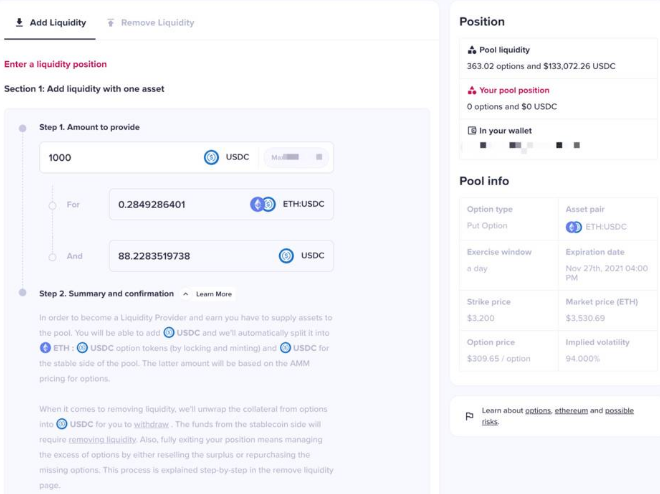The height and width of the screenshot is (494, 660).
Task: Click the Your pool position icon
Action: 472,90
